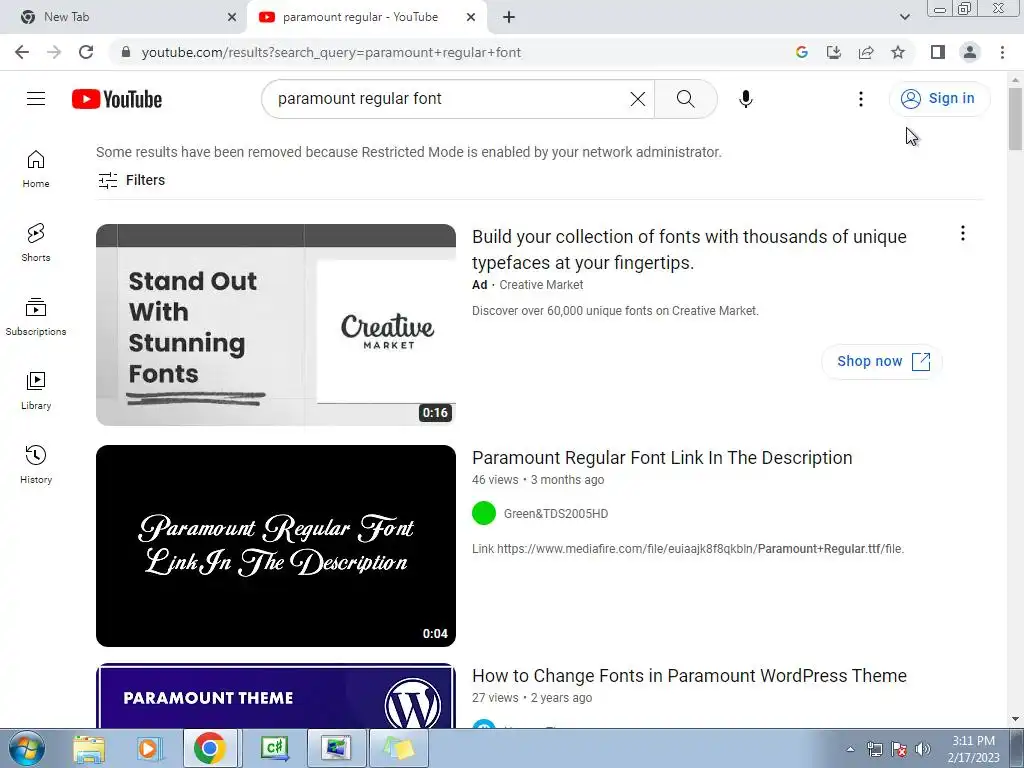
Task: Click the green channel avatar
Action: (484, 513)
